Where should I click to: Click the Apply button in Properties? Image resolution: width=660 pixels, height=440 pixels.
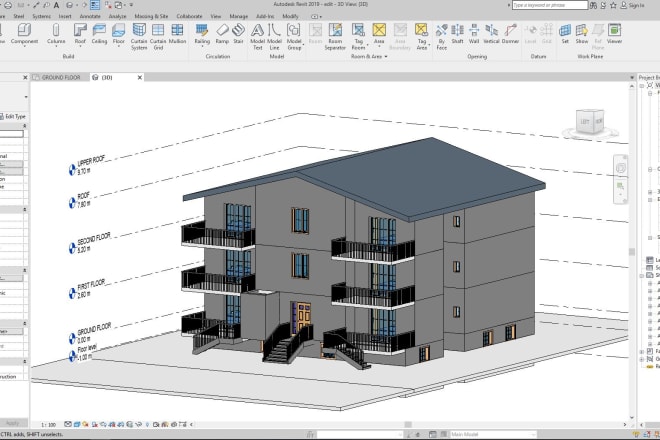click(x=13, y=423)
